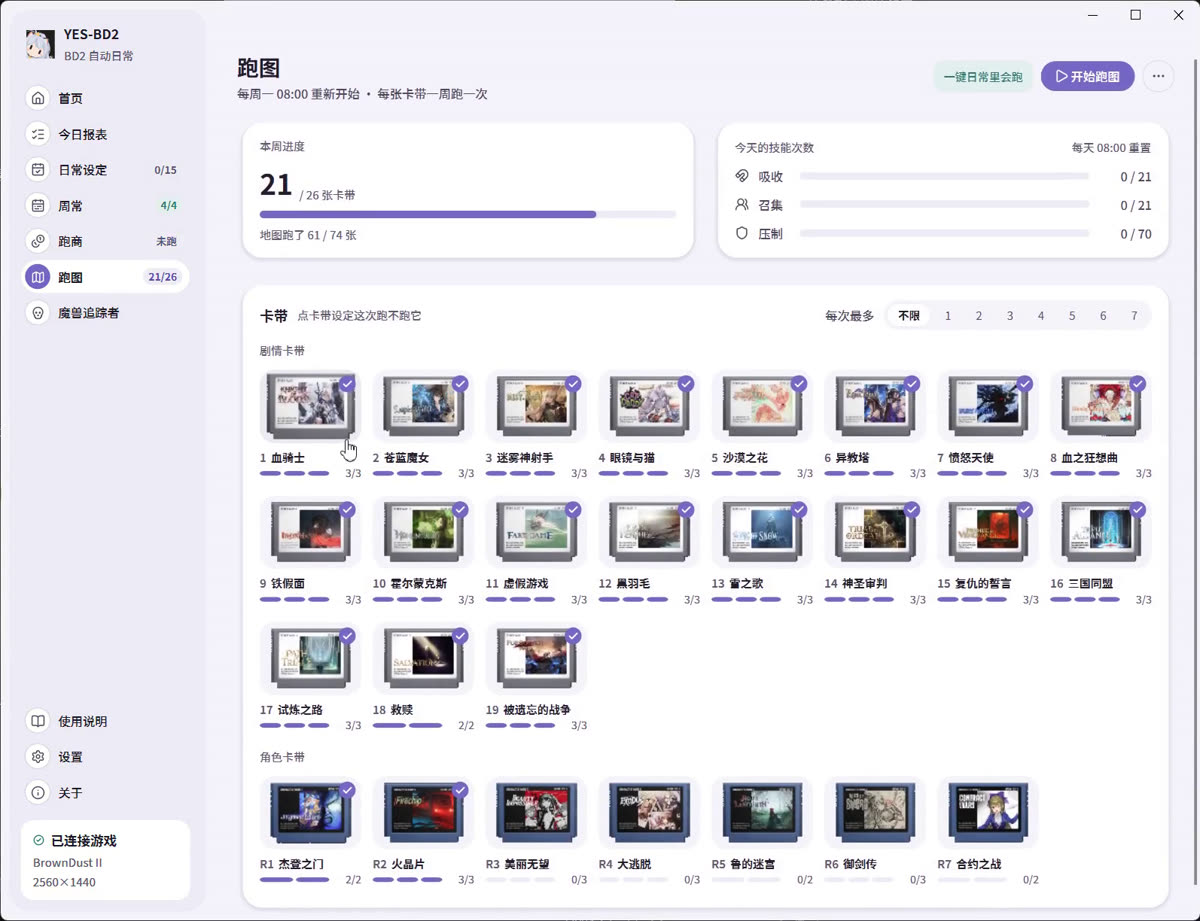Set max per run to 1
The image size is (1200, 921).
948,316
